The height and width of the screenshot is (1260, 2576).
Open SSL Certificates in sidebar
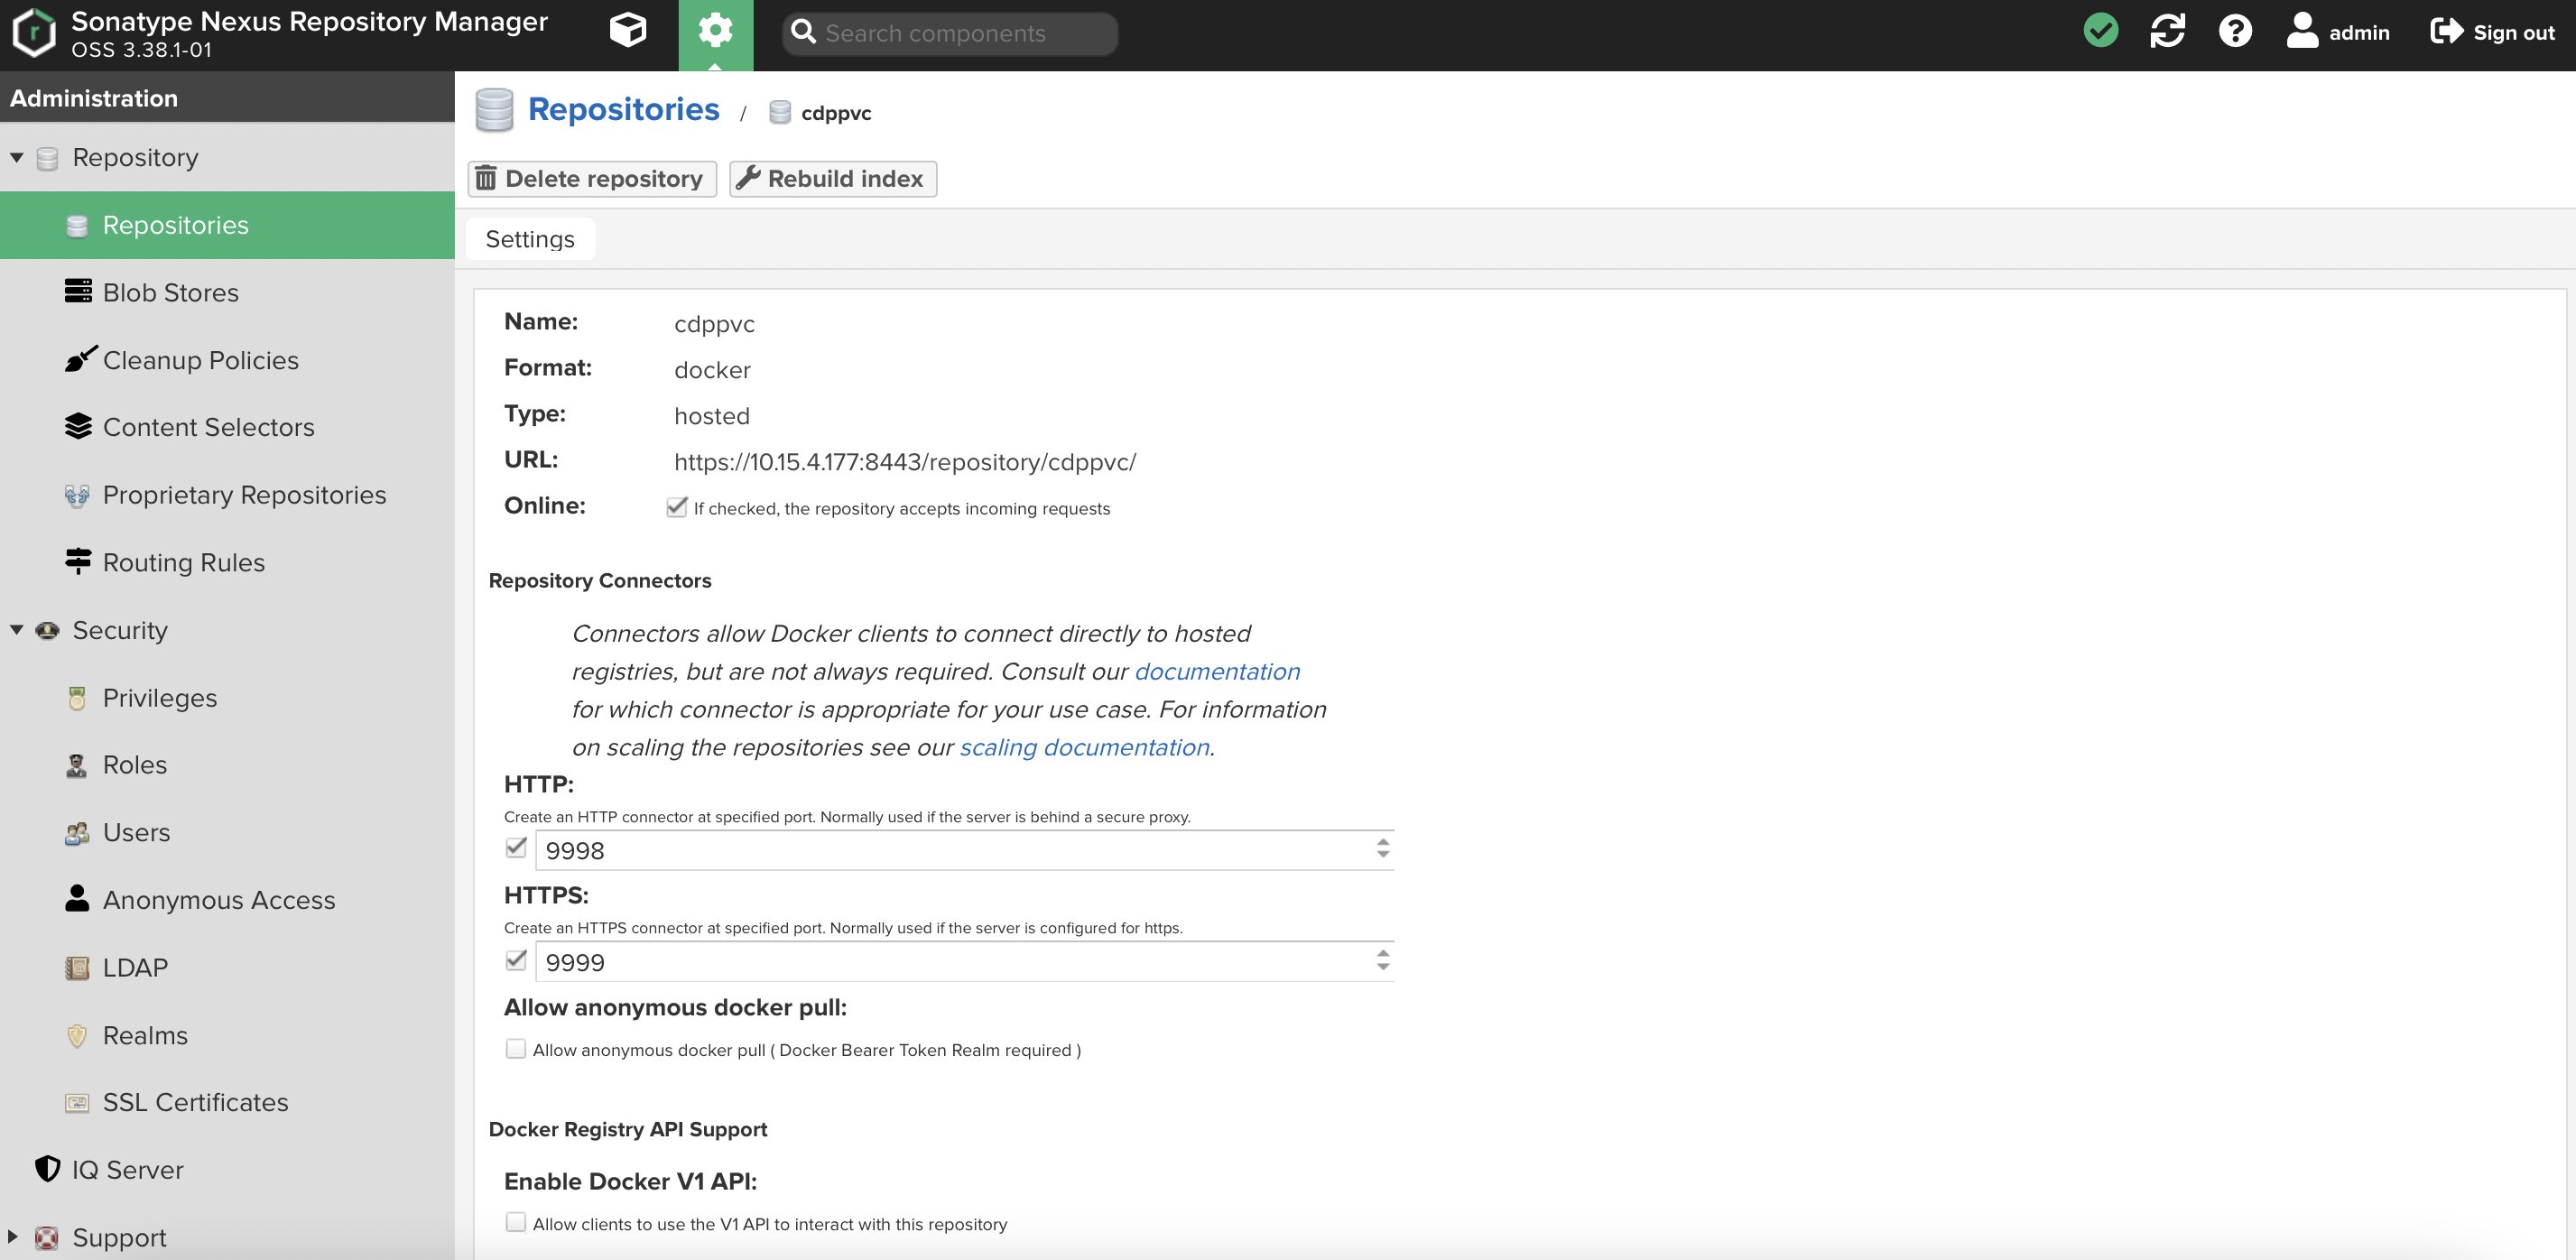click(195, 1102)
